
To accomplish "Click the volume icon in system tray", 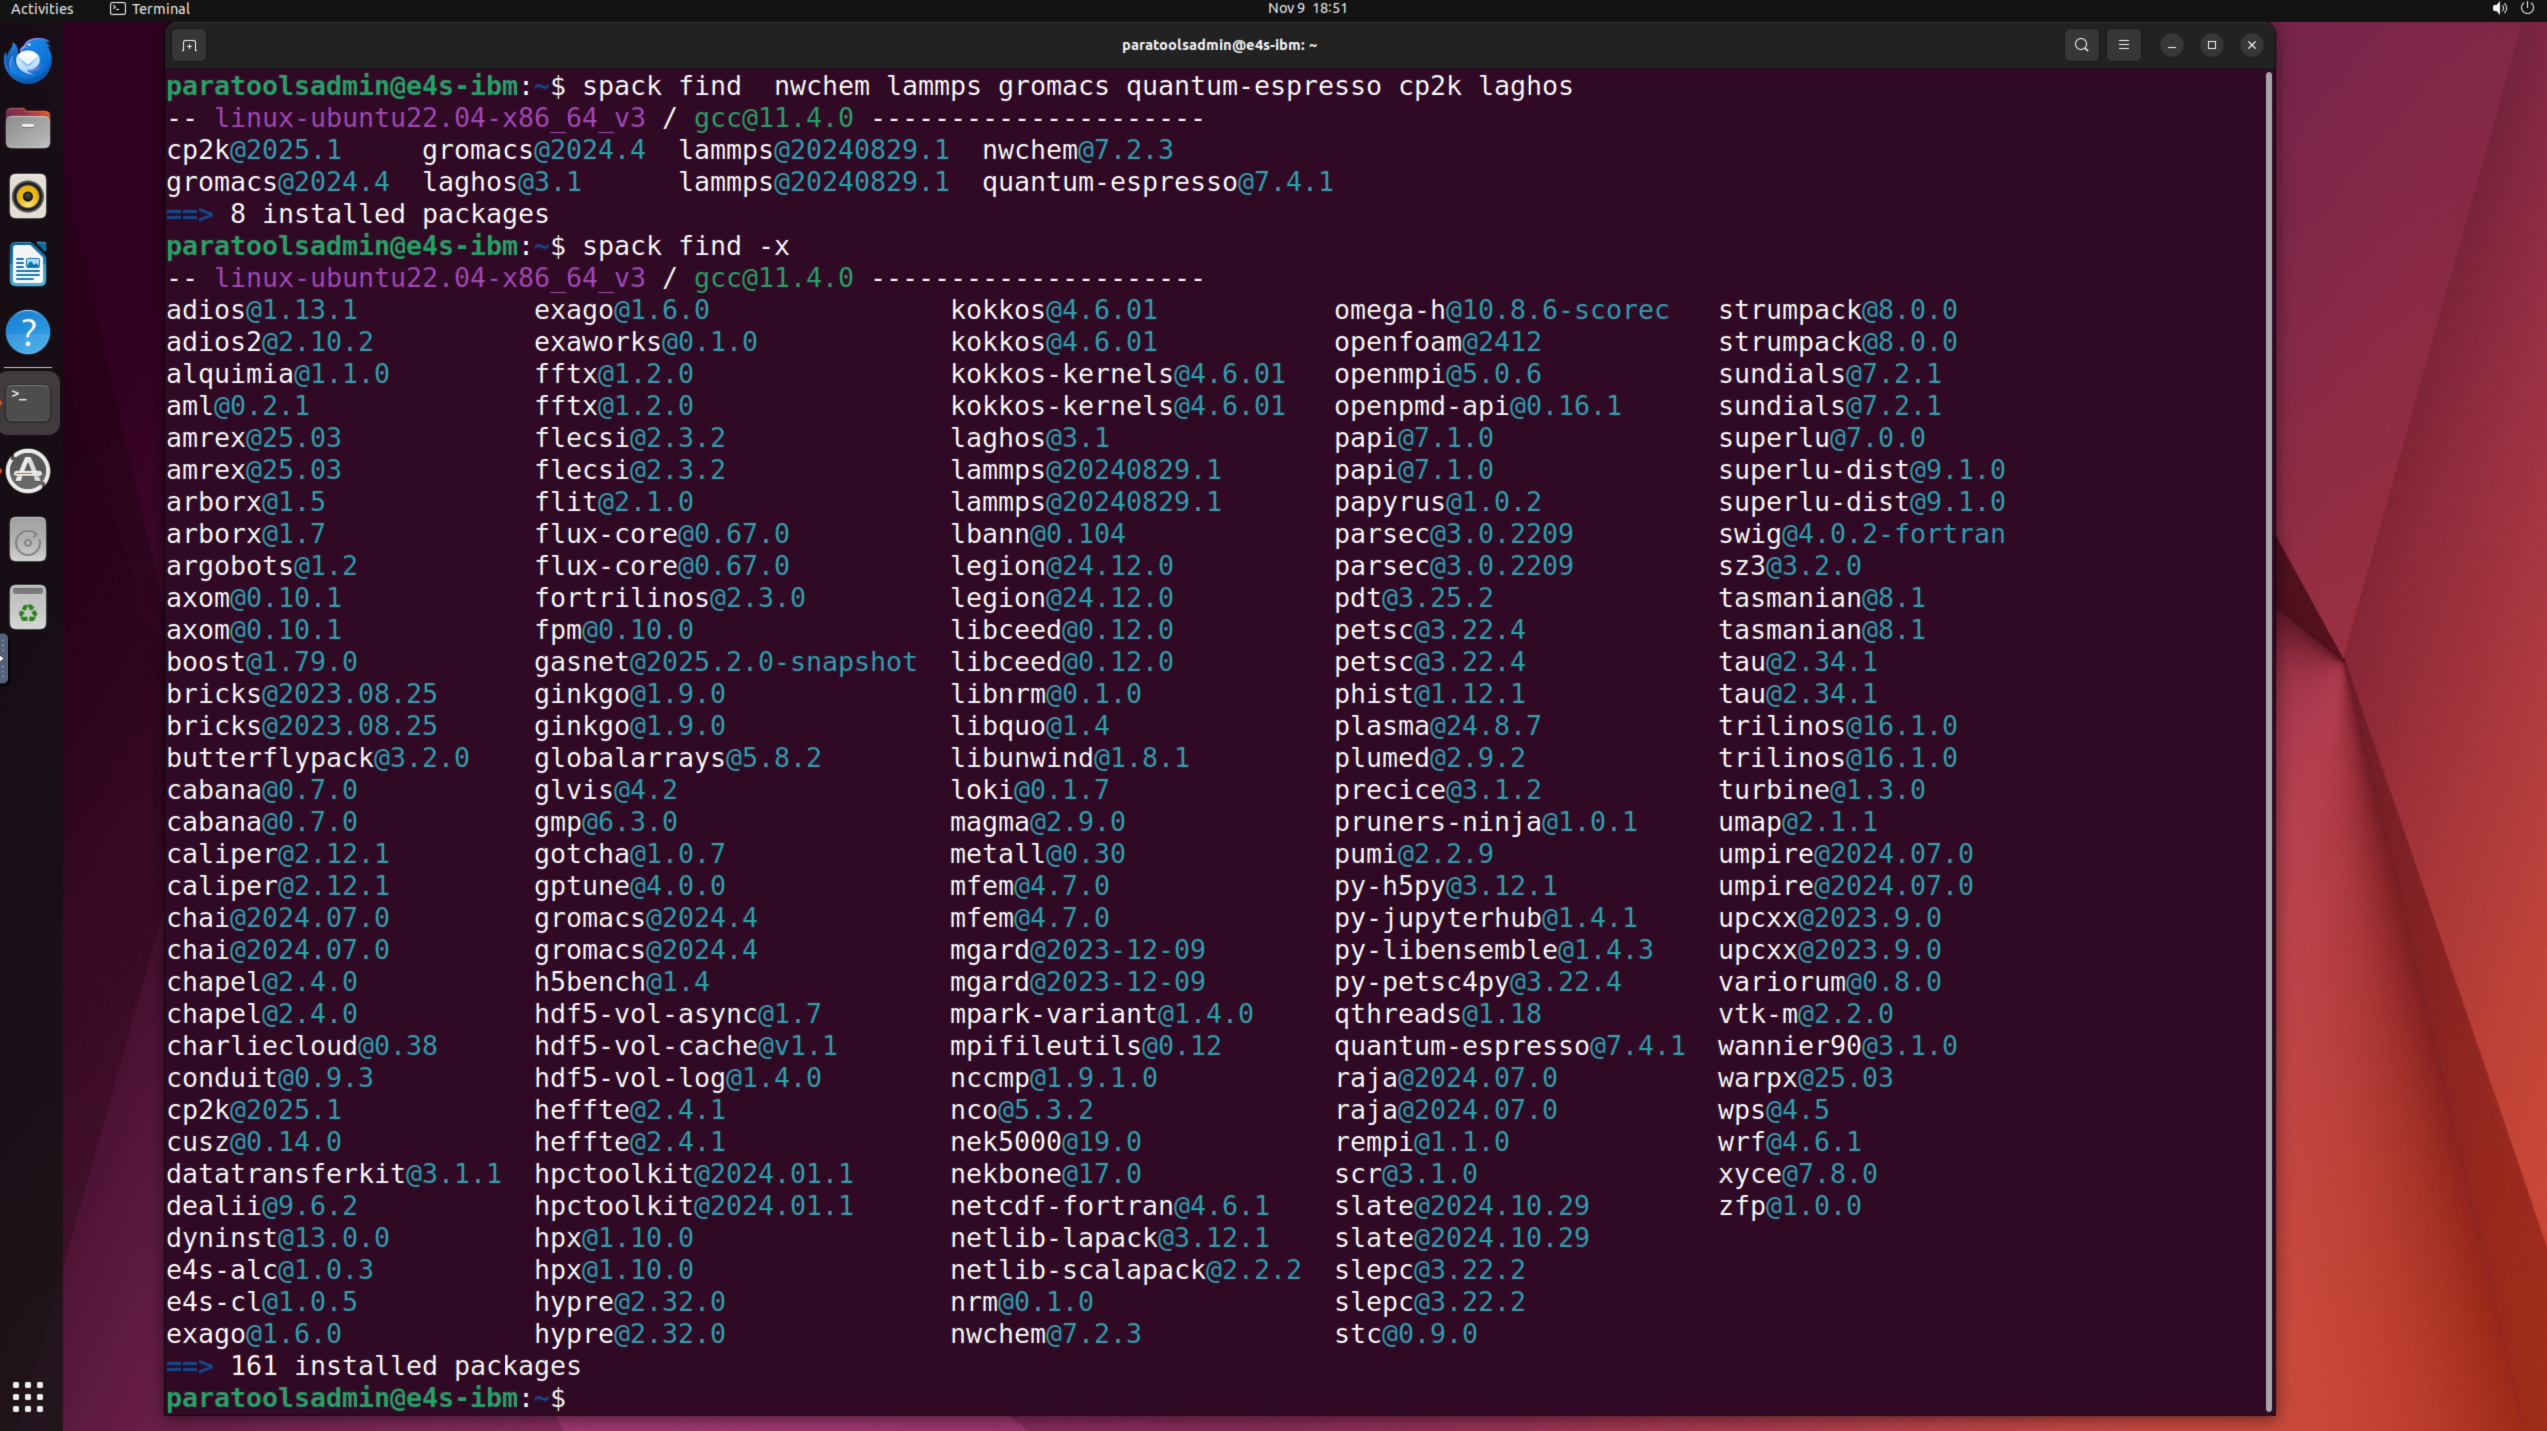I will point(2498,9).
